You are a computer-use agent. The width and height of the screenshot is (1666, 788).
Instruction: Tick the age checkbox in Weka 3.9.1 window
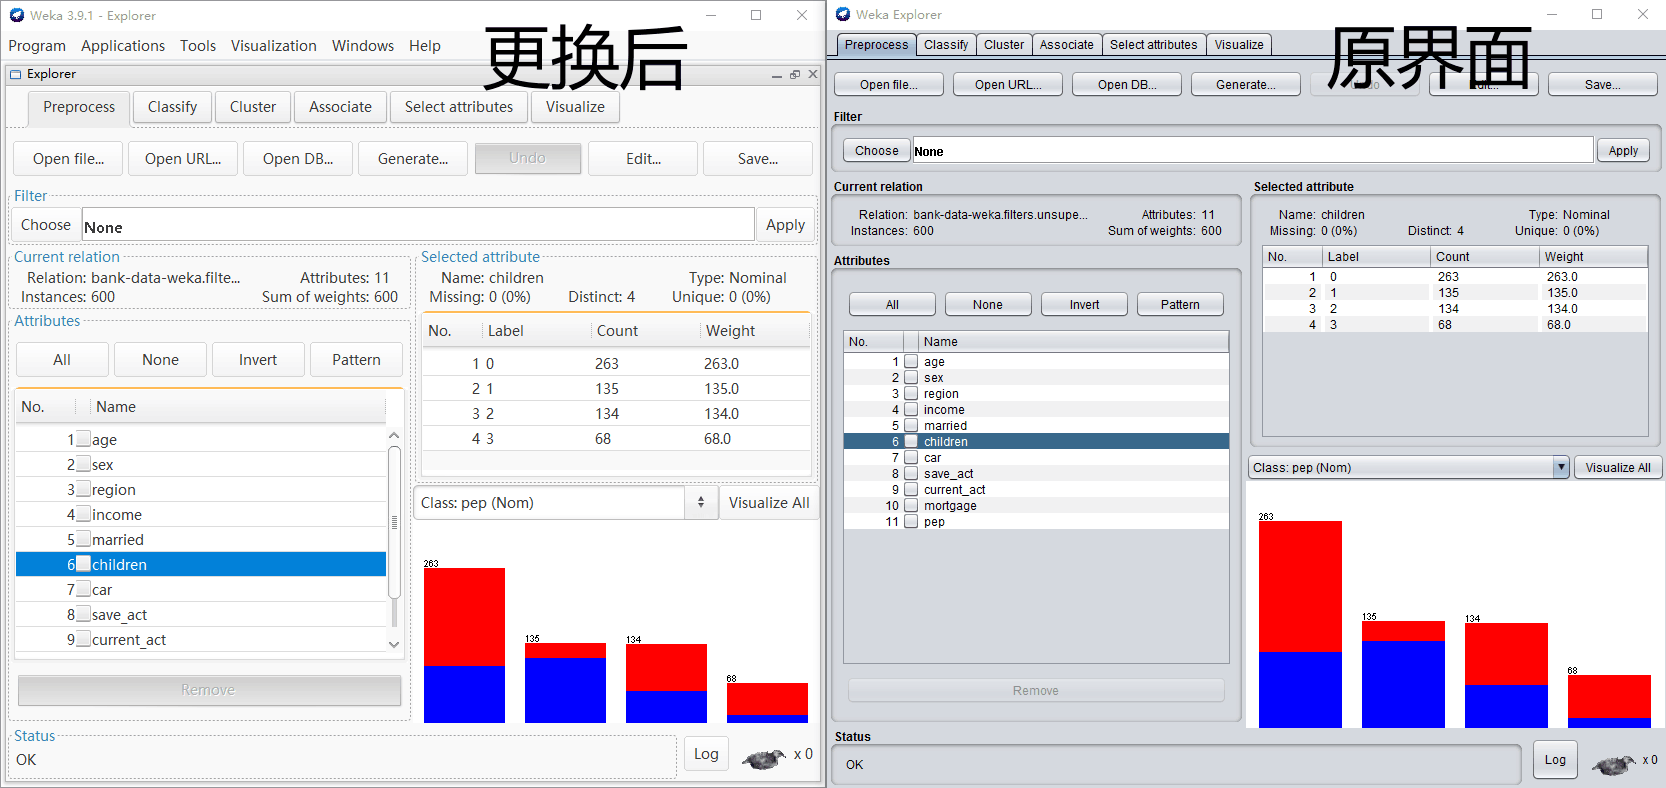click(84, 439)
